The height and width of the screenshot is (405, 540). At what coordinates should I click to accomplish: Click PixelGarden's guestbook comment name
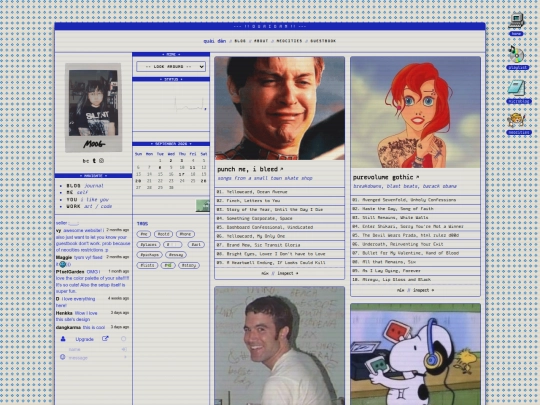click(70, 272)
